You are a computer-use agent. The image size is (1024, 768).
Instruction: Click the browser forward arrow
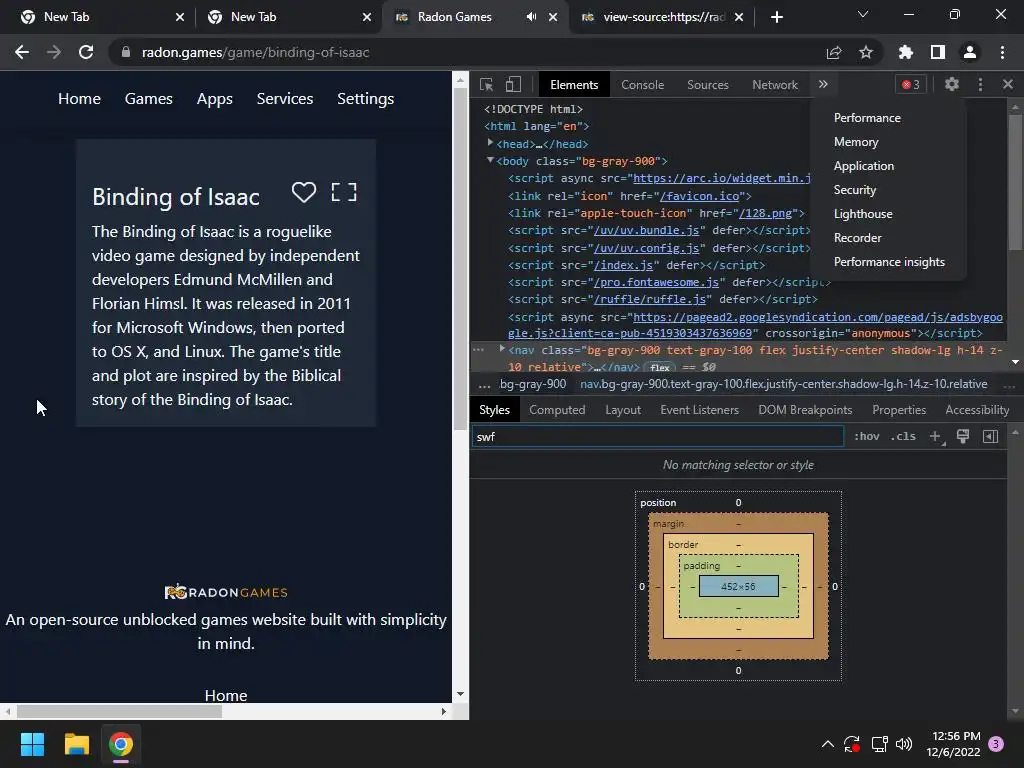point(54,52)
